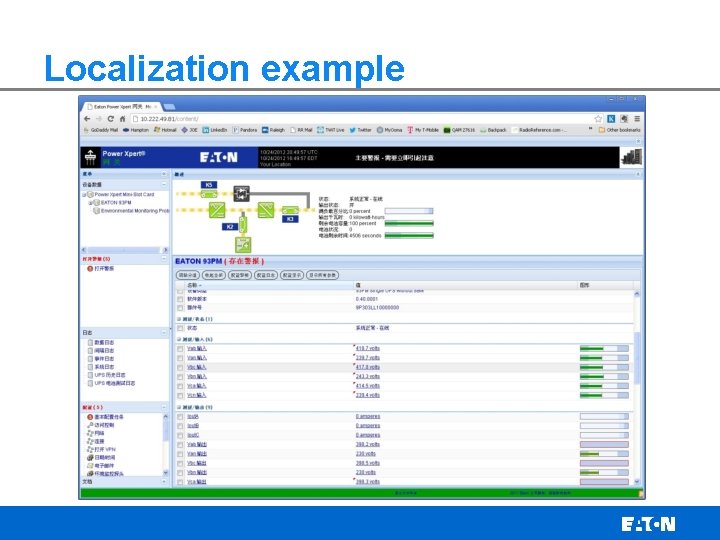The image size is (720, 540).
Task: Click the second pill button in the toolbar
Action: [x=214, y=275]
